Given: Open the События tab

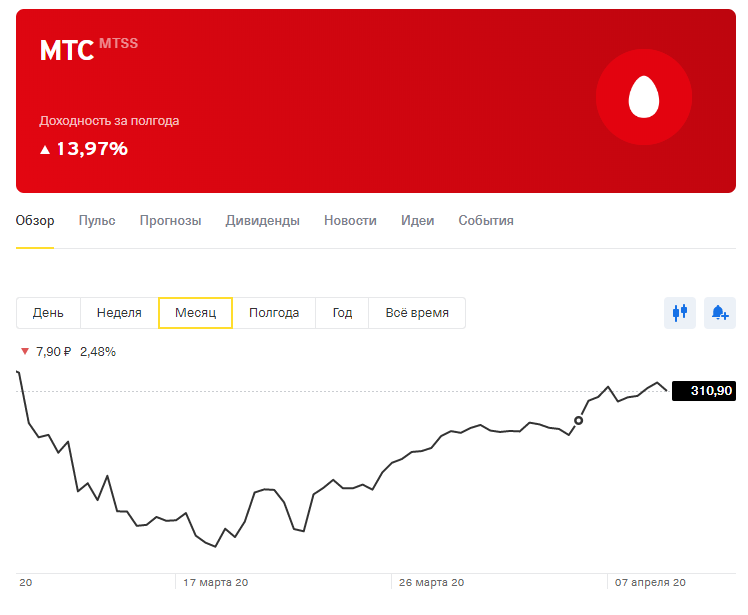Looking at the screenshot, I should [x=486, y=220].
